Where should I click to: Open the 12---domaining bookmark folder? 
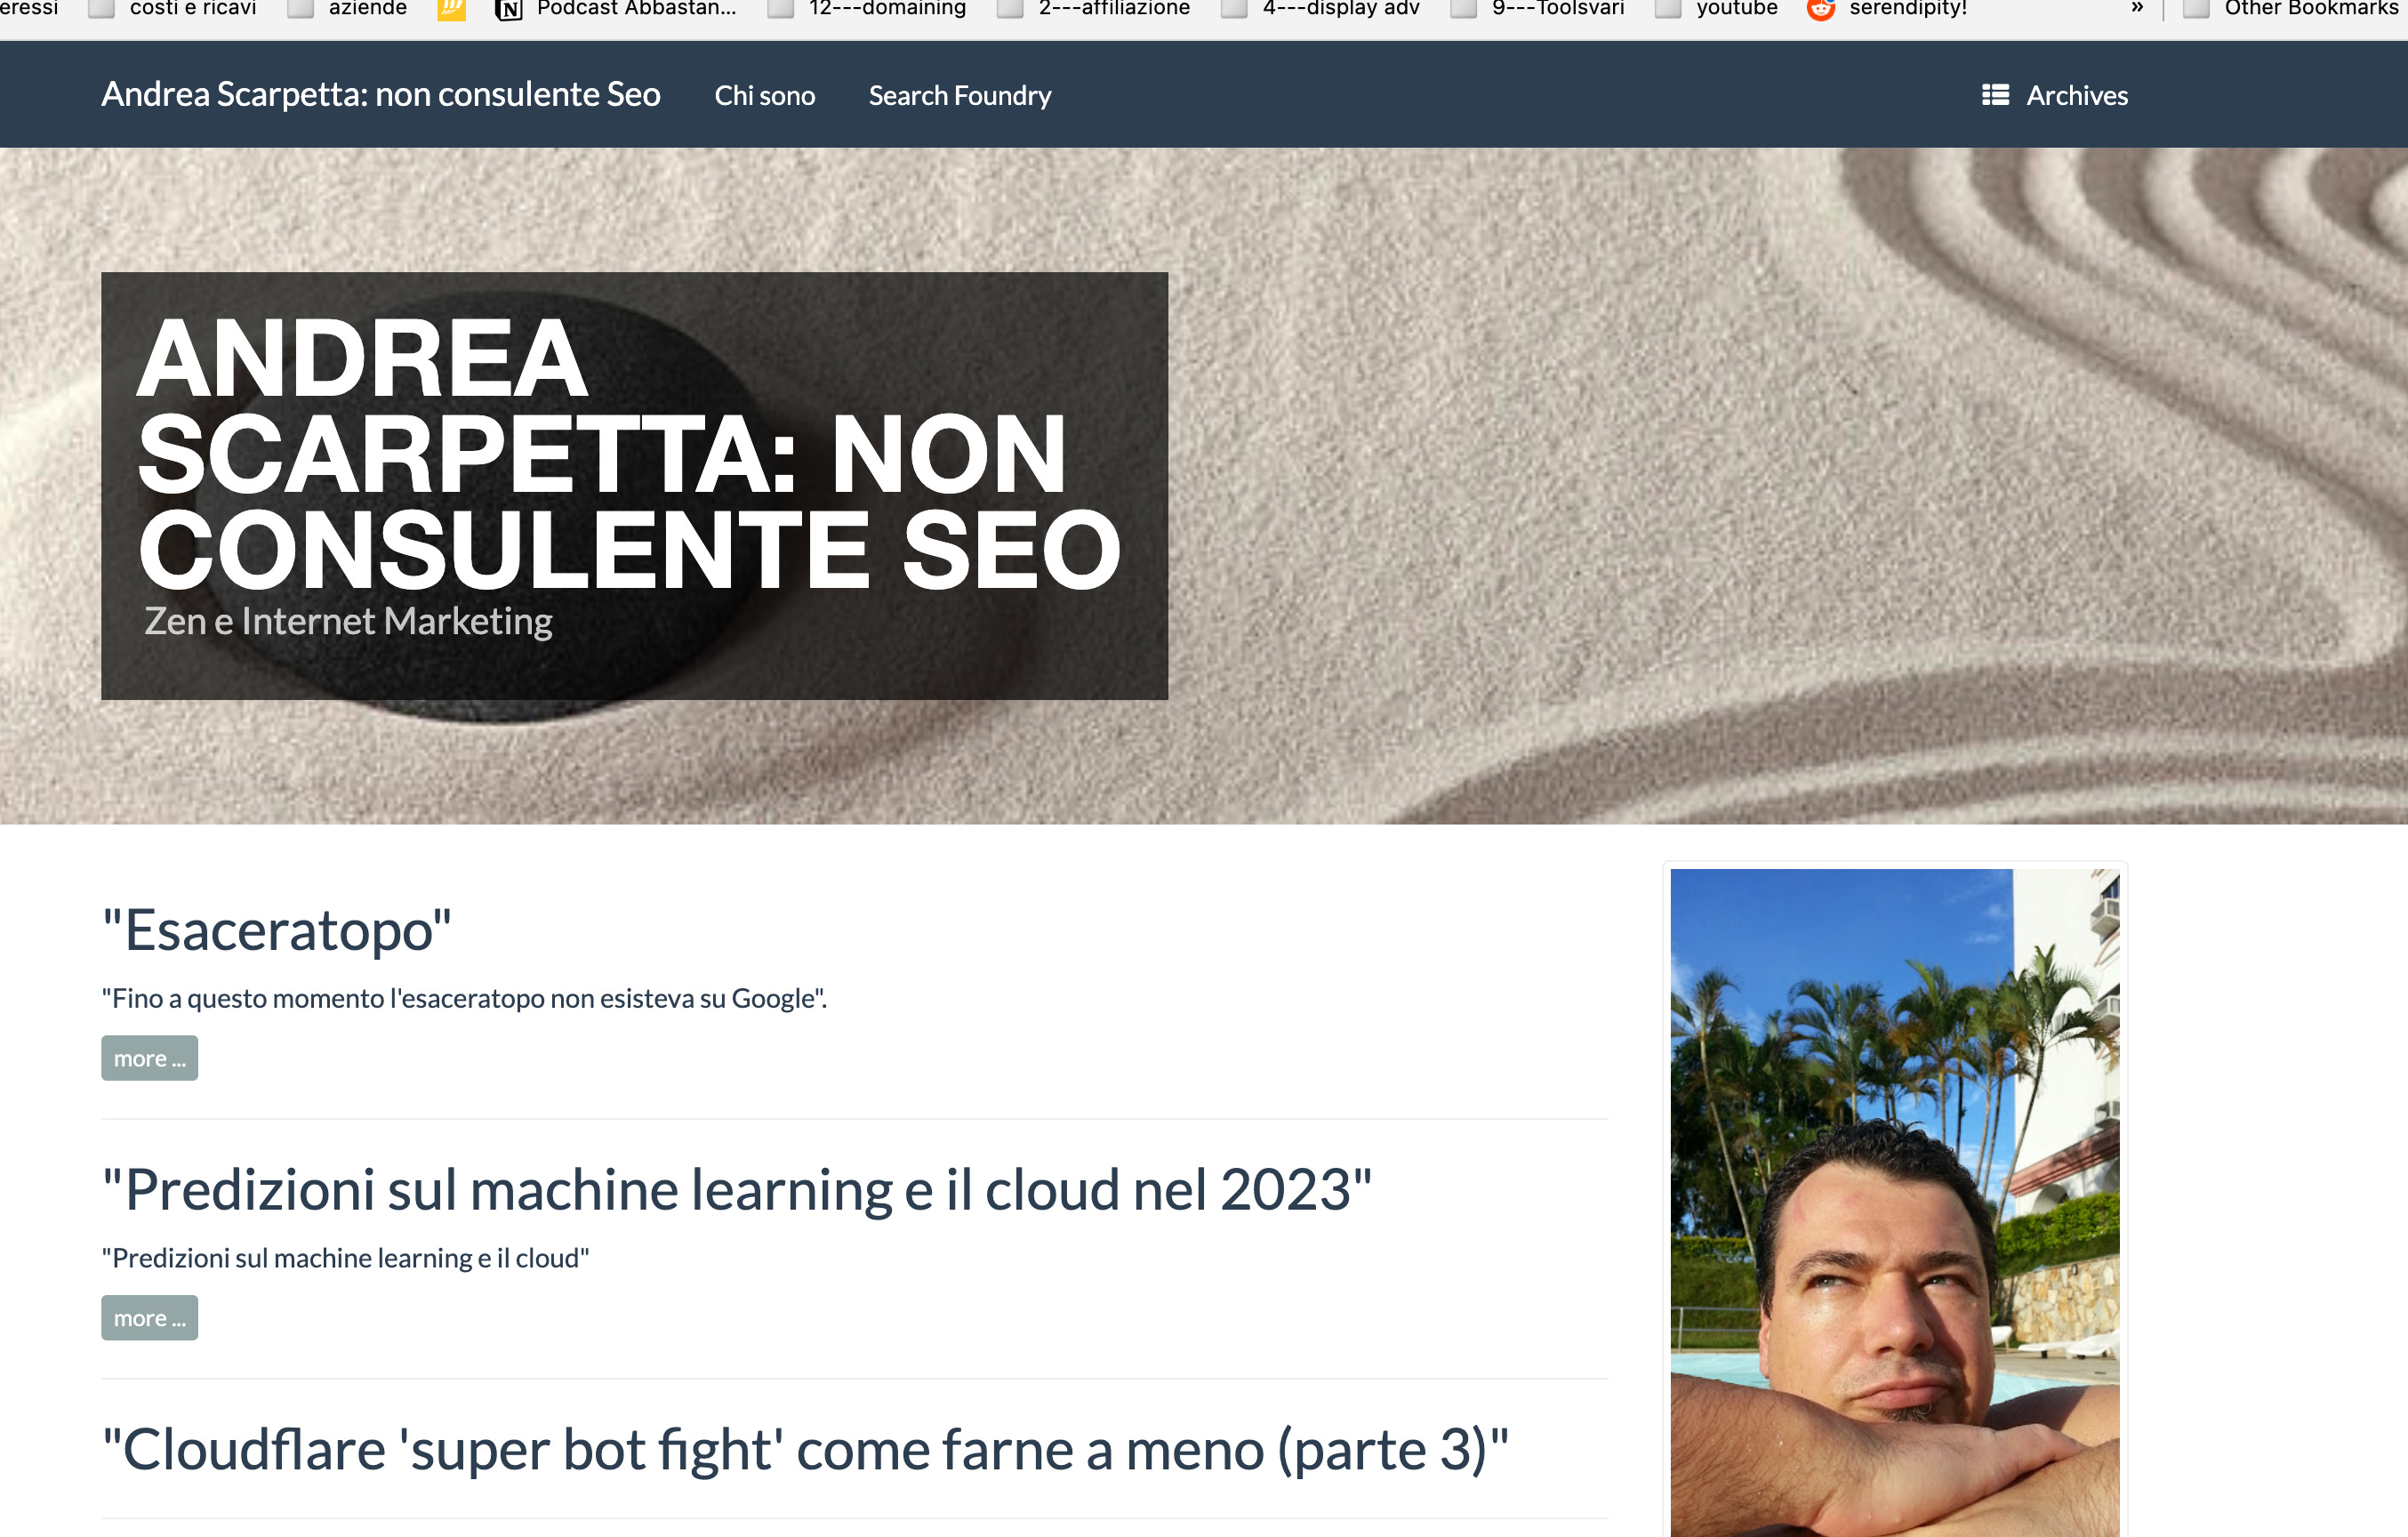[x=867, y=9]
